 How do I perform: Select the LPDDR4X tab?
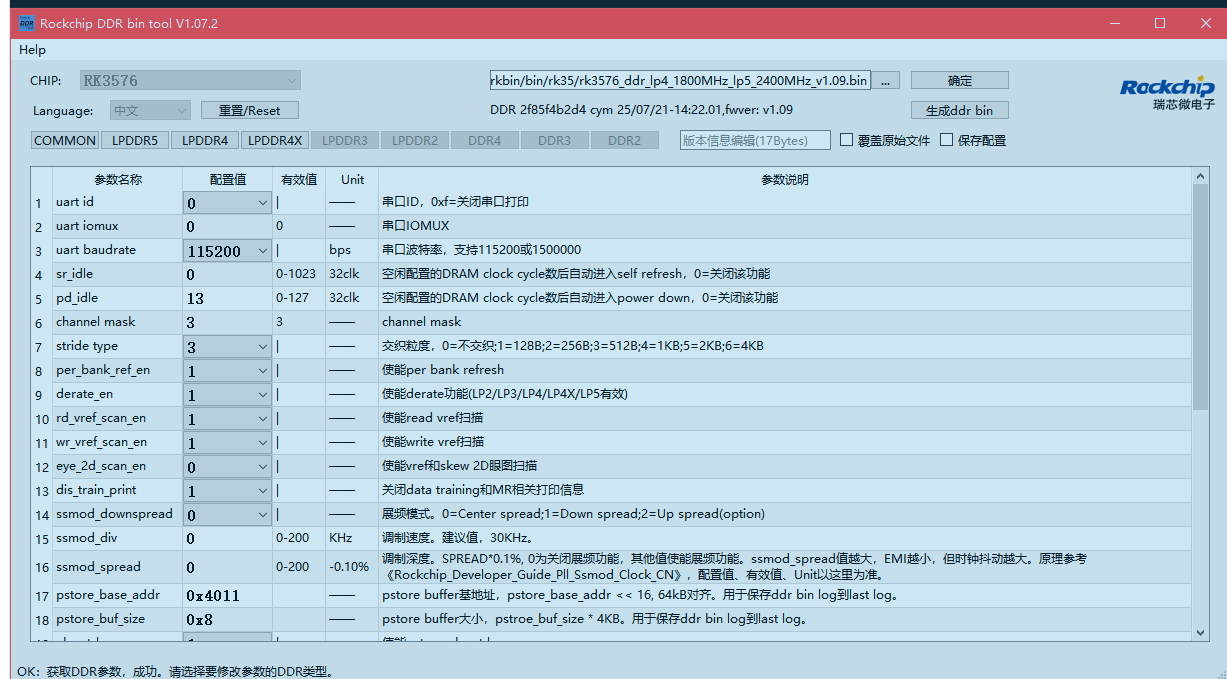pos(275,141)
